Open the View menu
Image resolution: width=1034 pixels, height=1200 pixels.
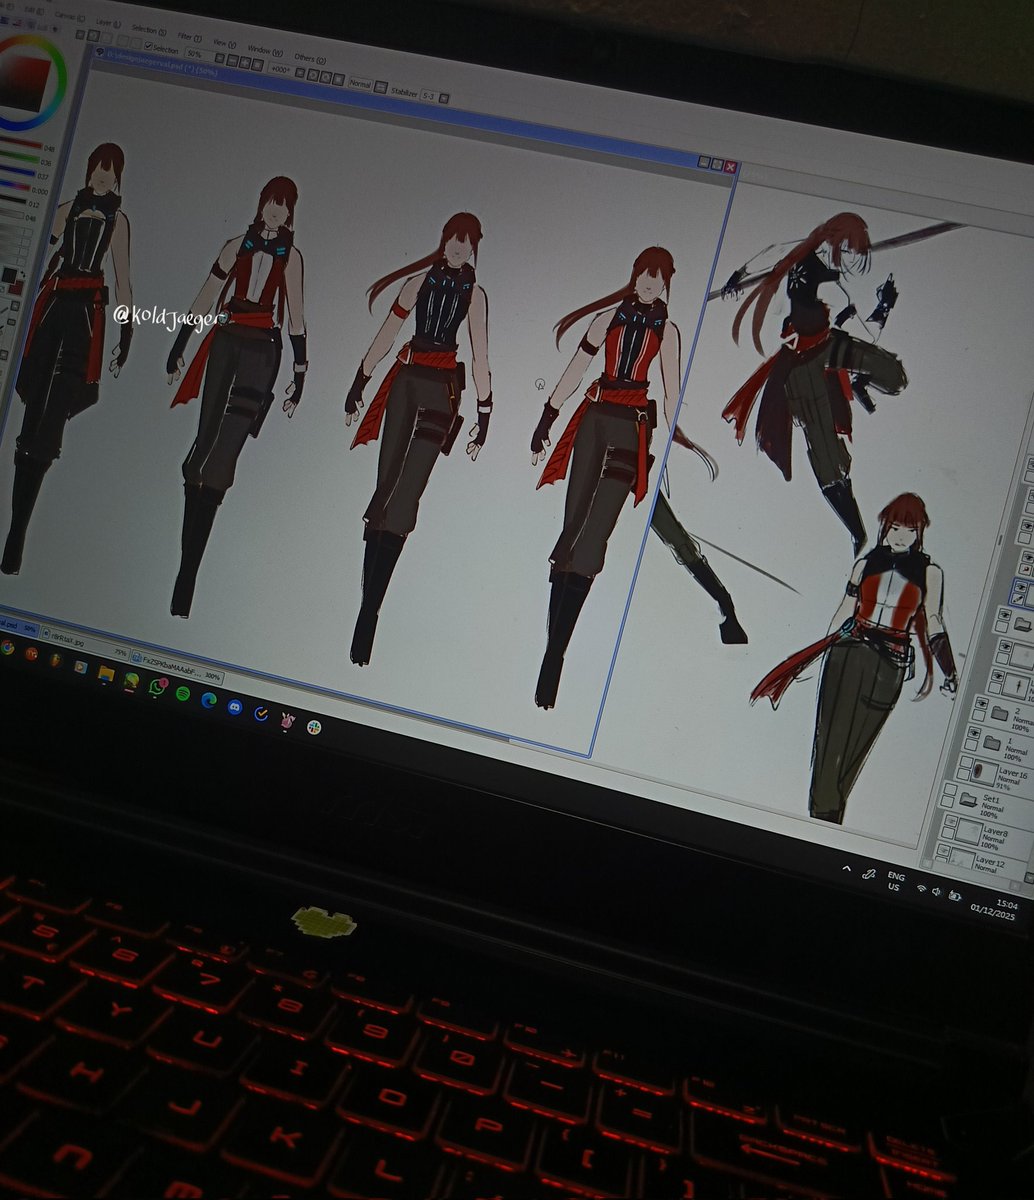[225, 43]
